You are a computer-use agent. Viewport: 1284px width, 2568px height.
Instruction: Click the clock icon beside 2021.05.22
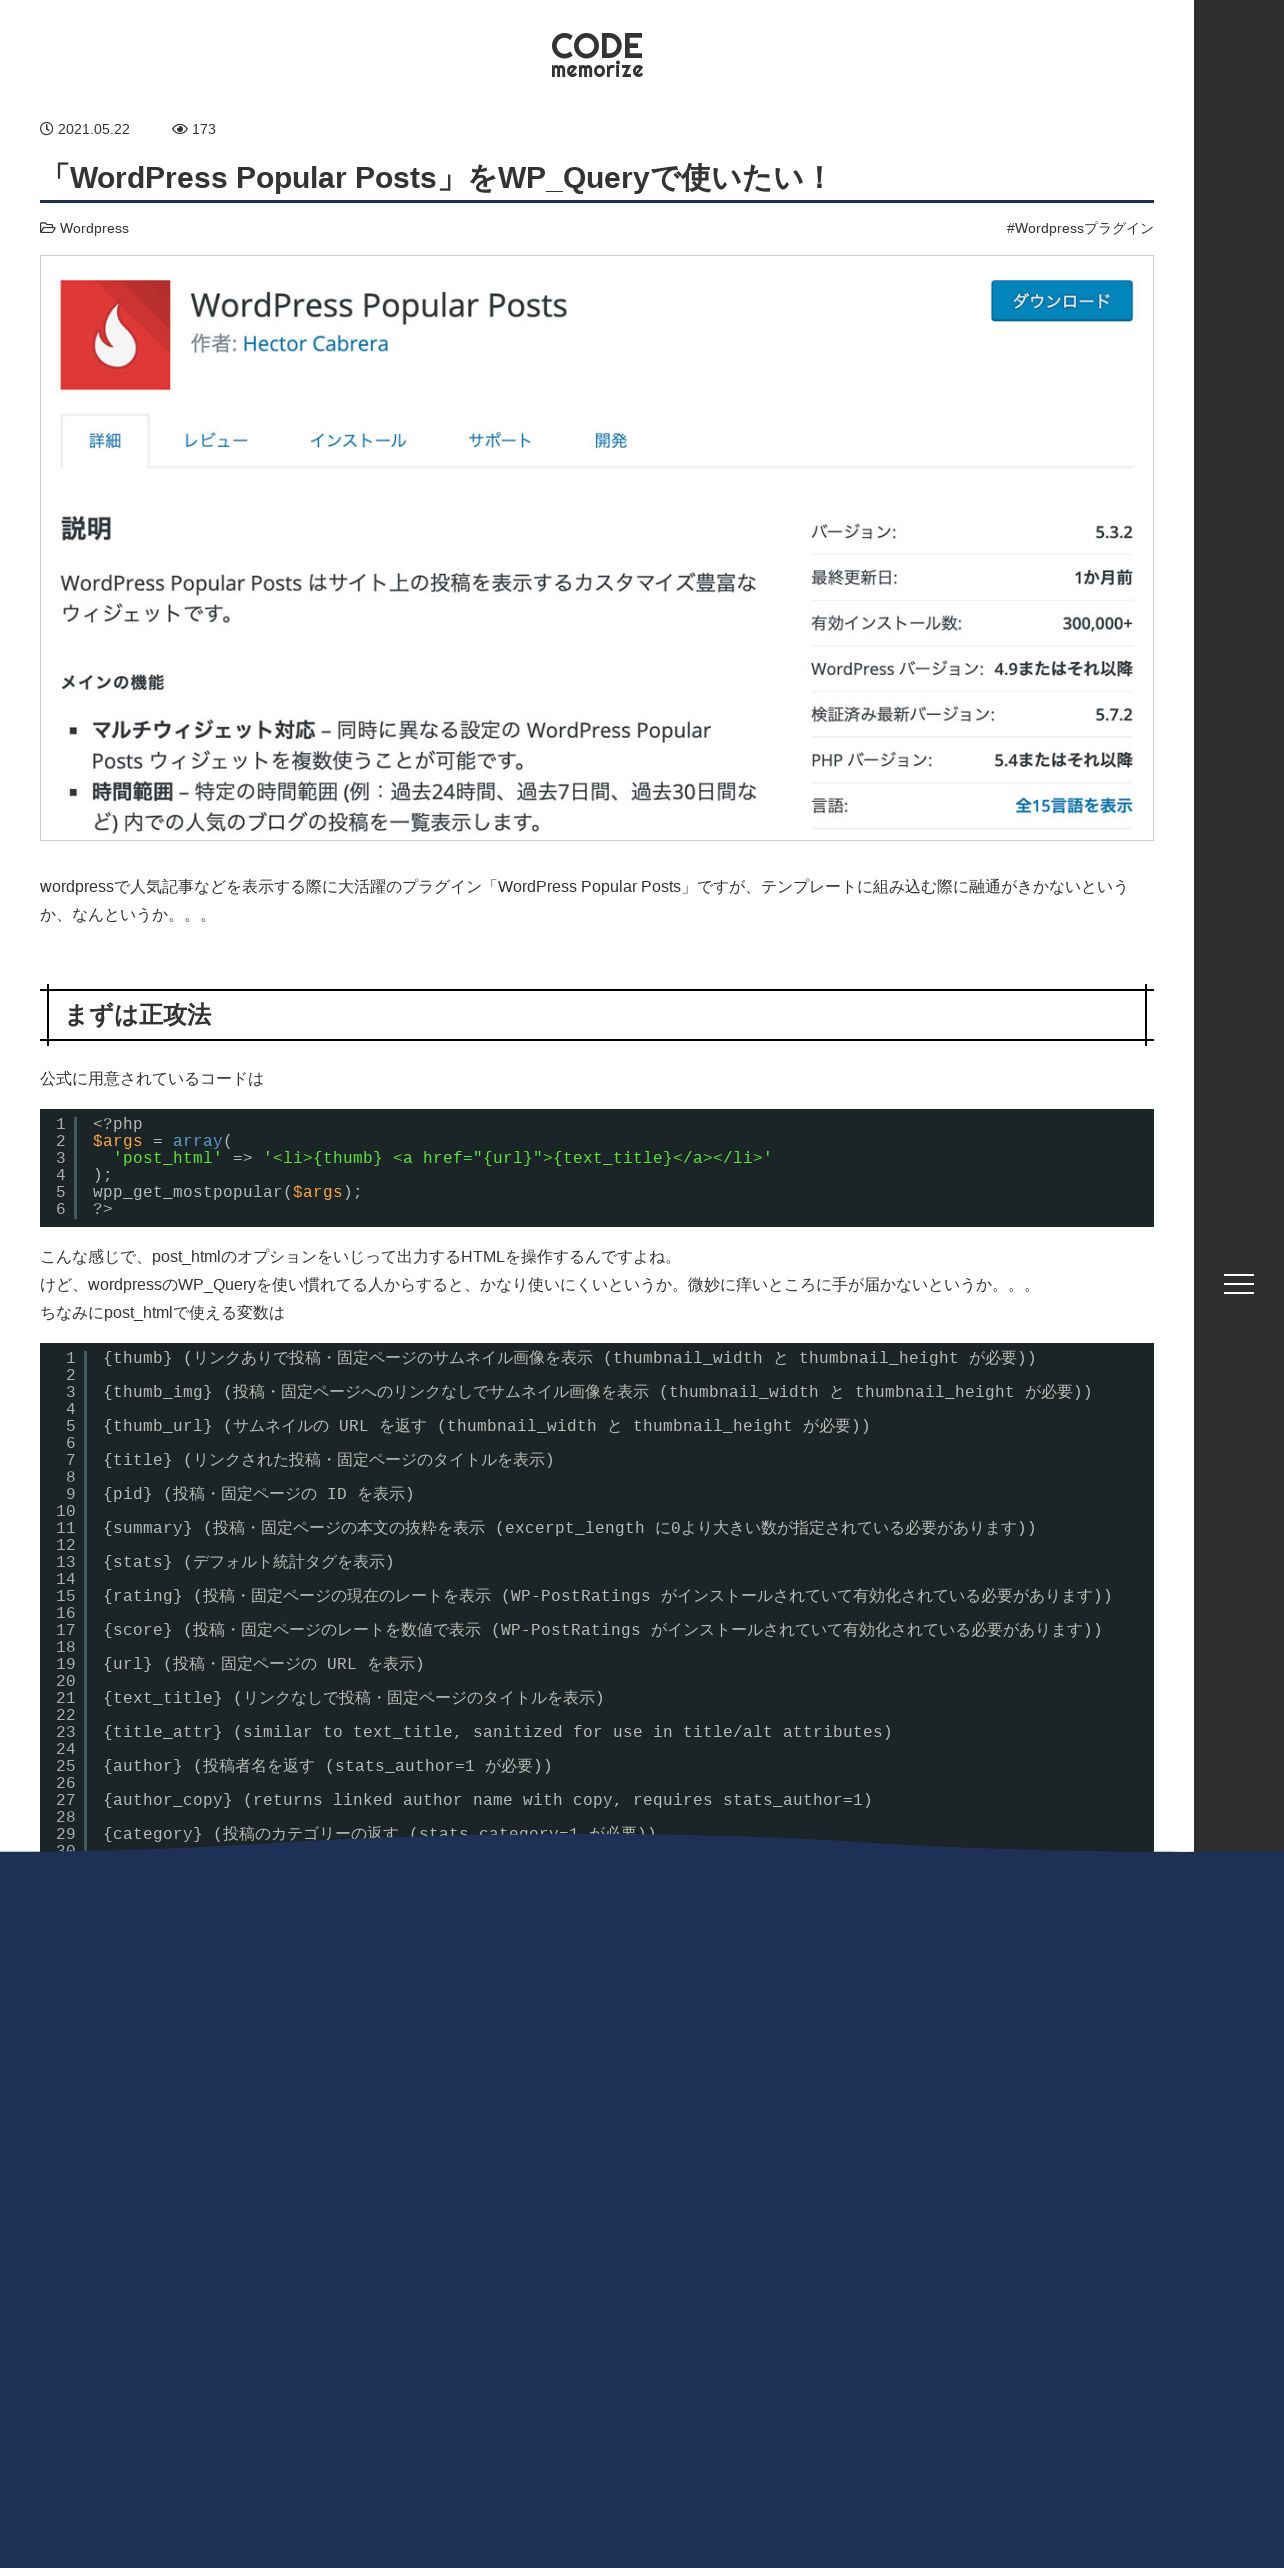click(46, 129)
